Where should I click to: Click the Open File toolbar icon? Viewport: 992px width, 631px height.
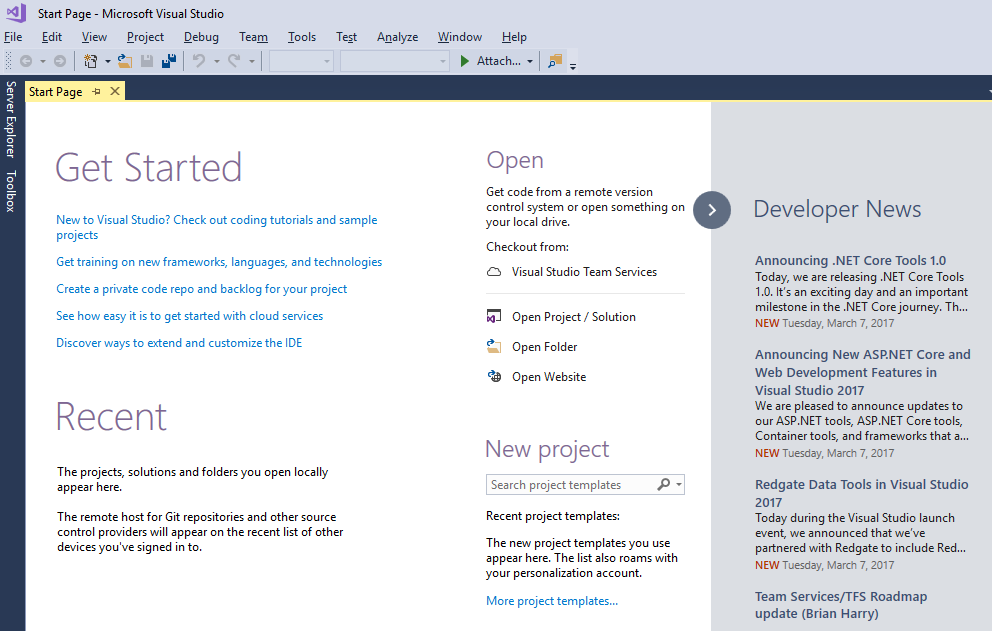[x=123, y=60]
